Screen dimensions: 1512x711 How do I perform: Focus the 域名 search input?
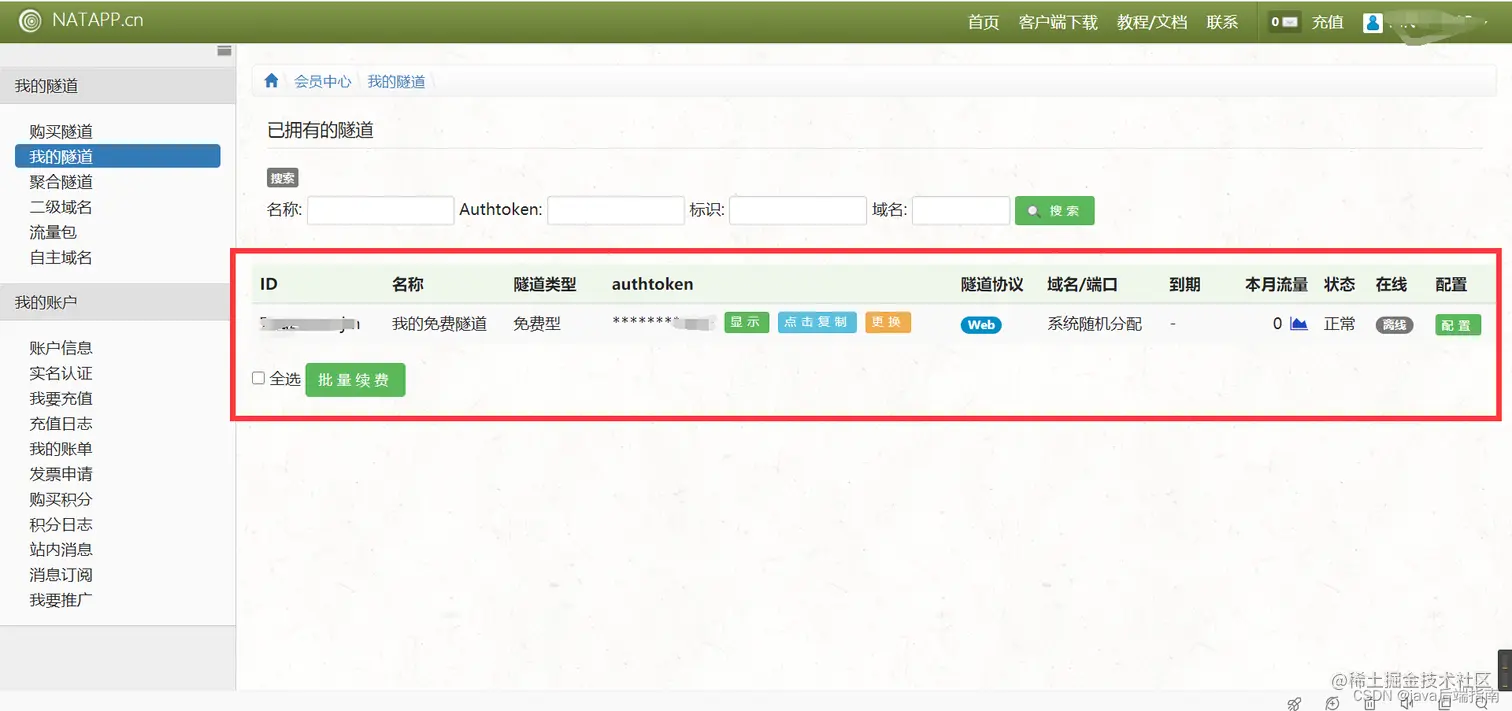click(x=961, y=210)
